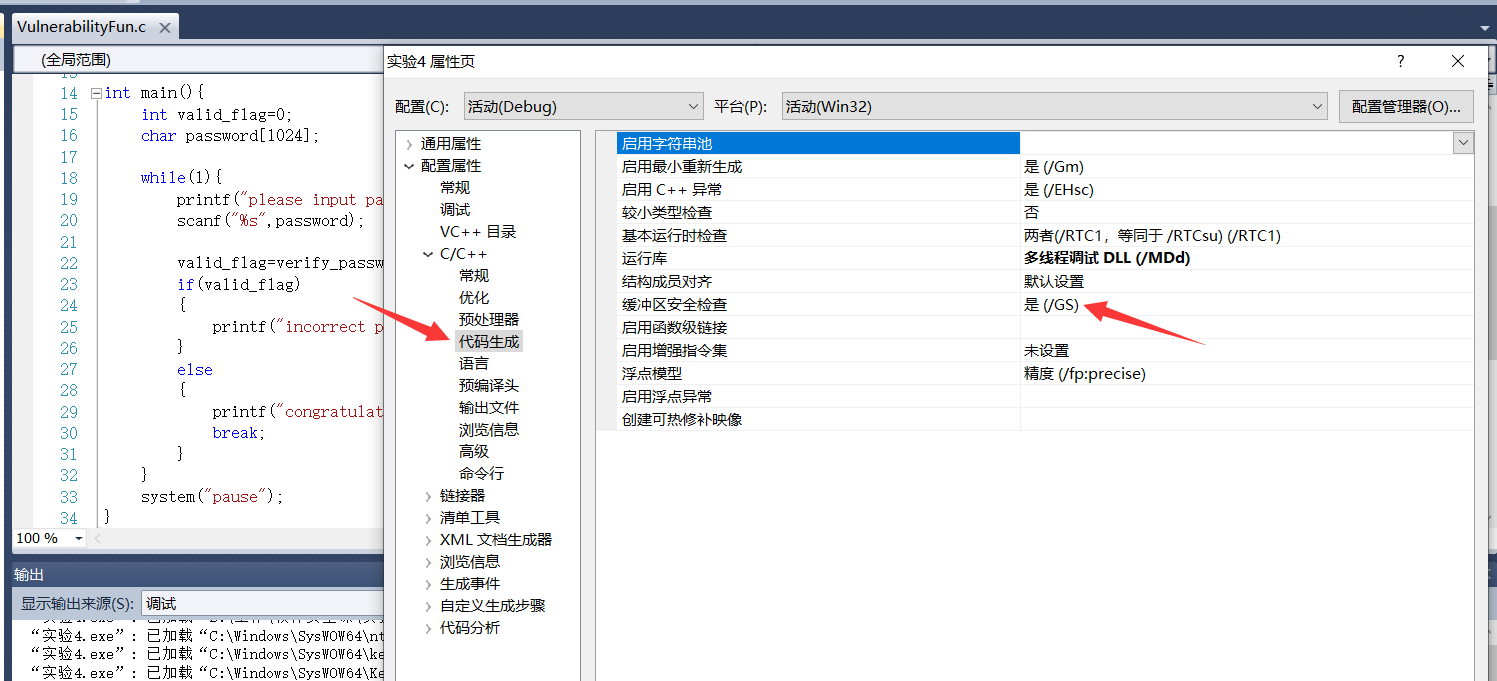Image resolution: width=1497 pixels, height=681 pixels.
Task: Expand the 生成事件 tree node
Action: 429,584
